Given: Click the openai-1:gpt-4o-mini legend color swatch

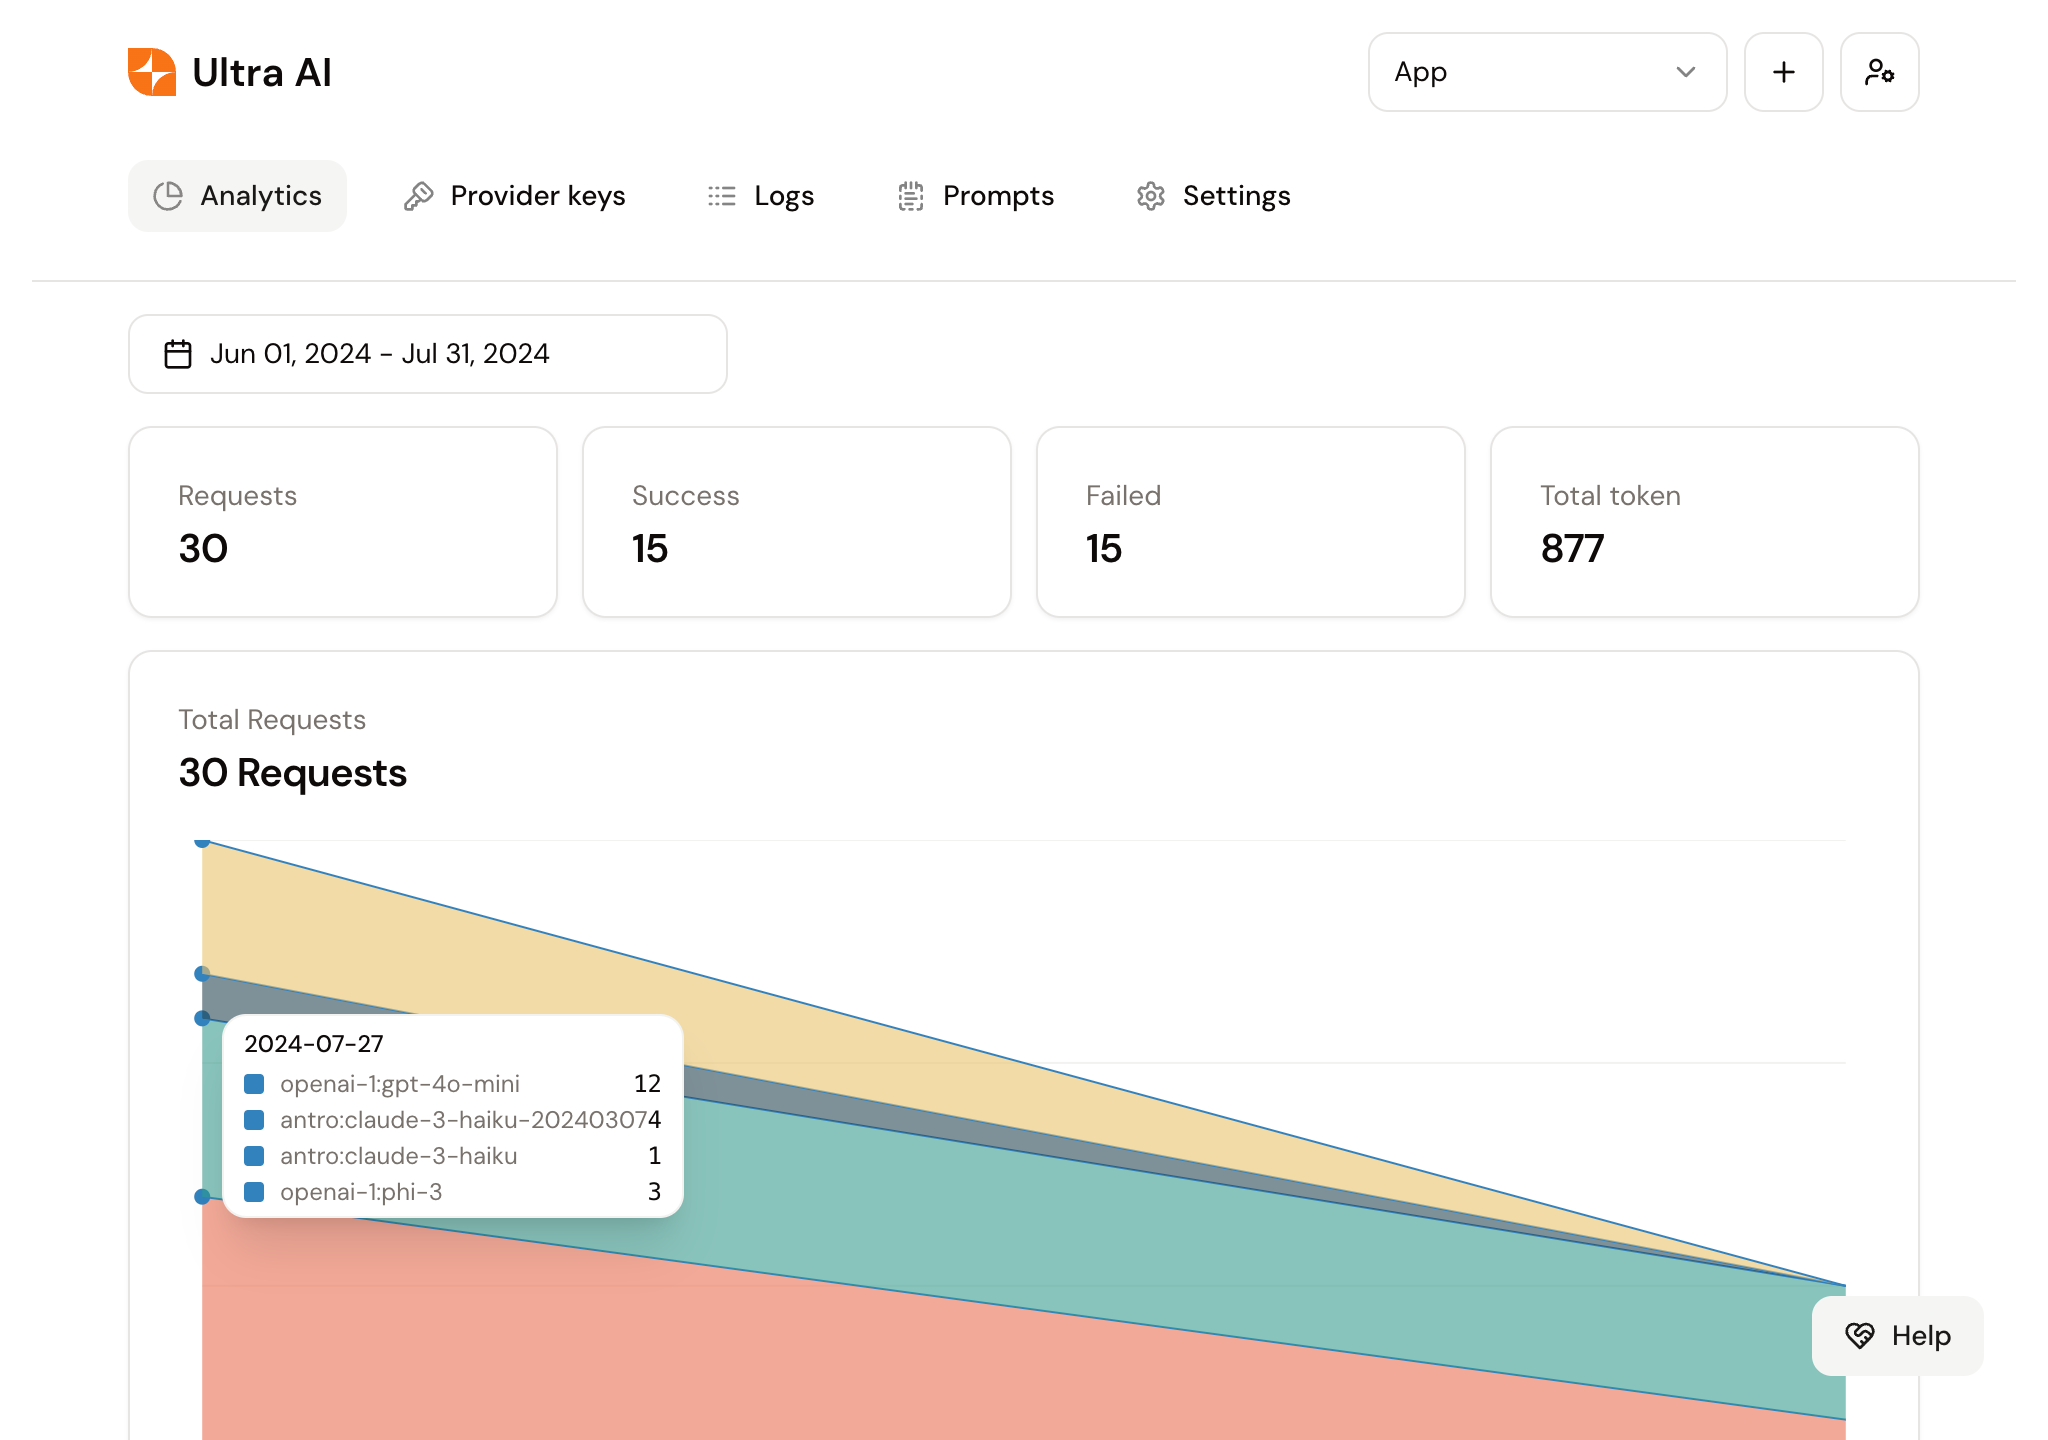Looking at the screenshot, I should [x=254, y=1084].
